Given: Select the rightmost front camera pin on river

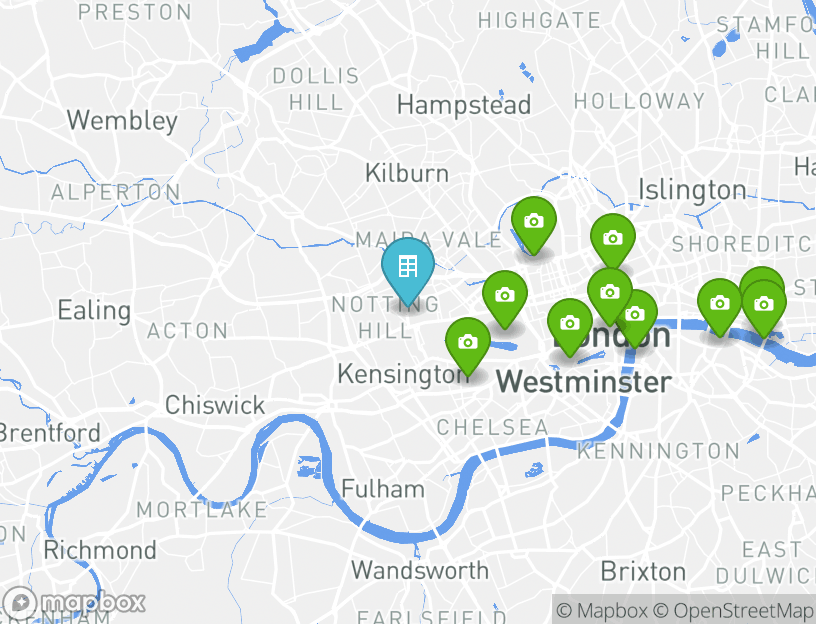Looking at the screenshot, I should [763, 305].
